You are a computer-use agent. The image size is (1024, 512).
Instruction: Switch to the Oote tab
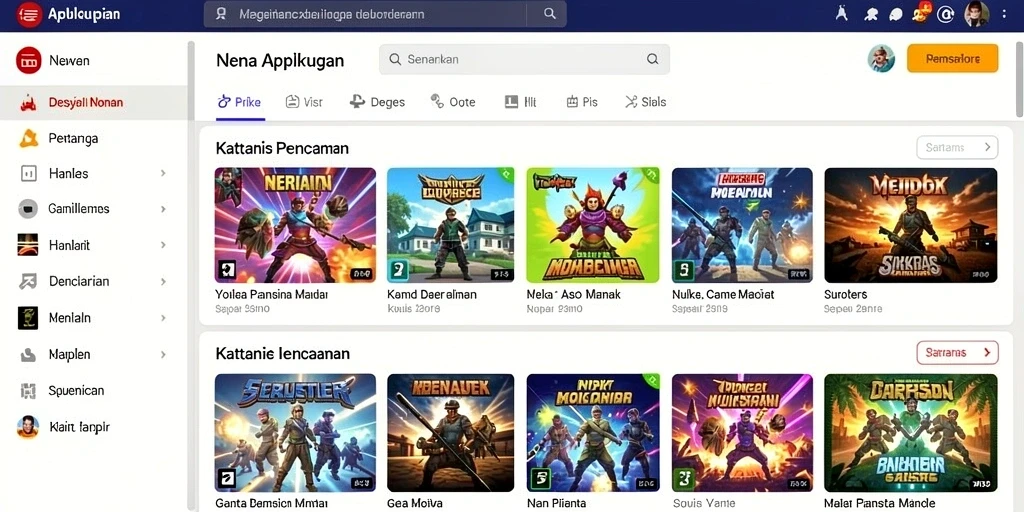pyautogui.click(x=453, y=102)
